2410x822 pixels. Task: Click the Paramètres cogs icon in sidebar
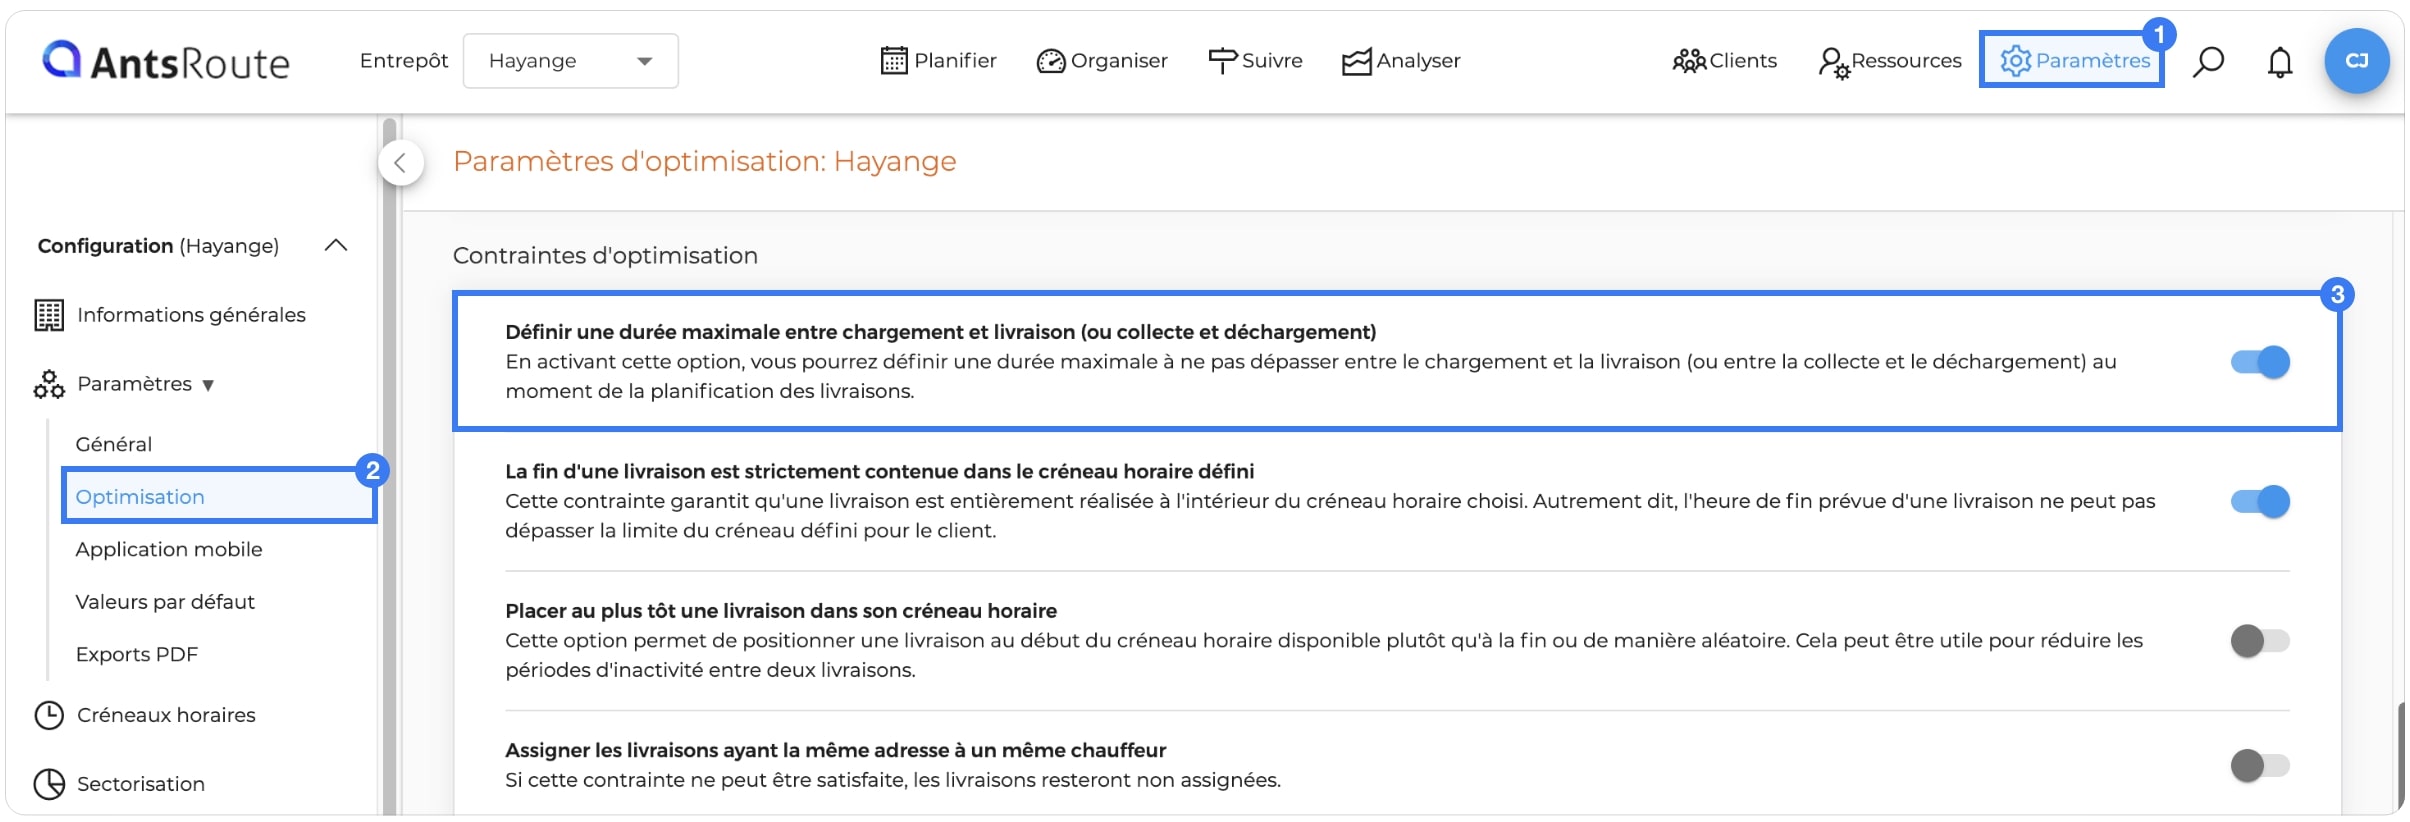49,384
